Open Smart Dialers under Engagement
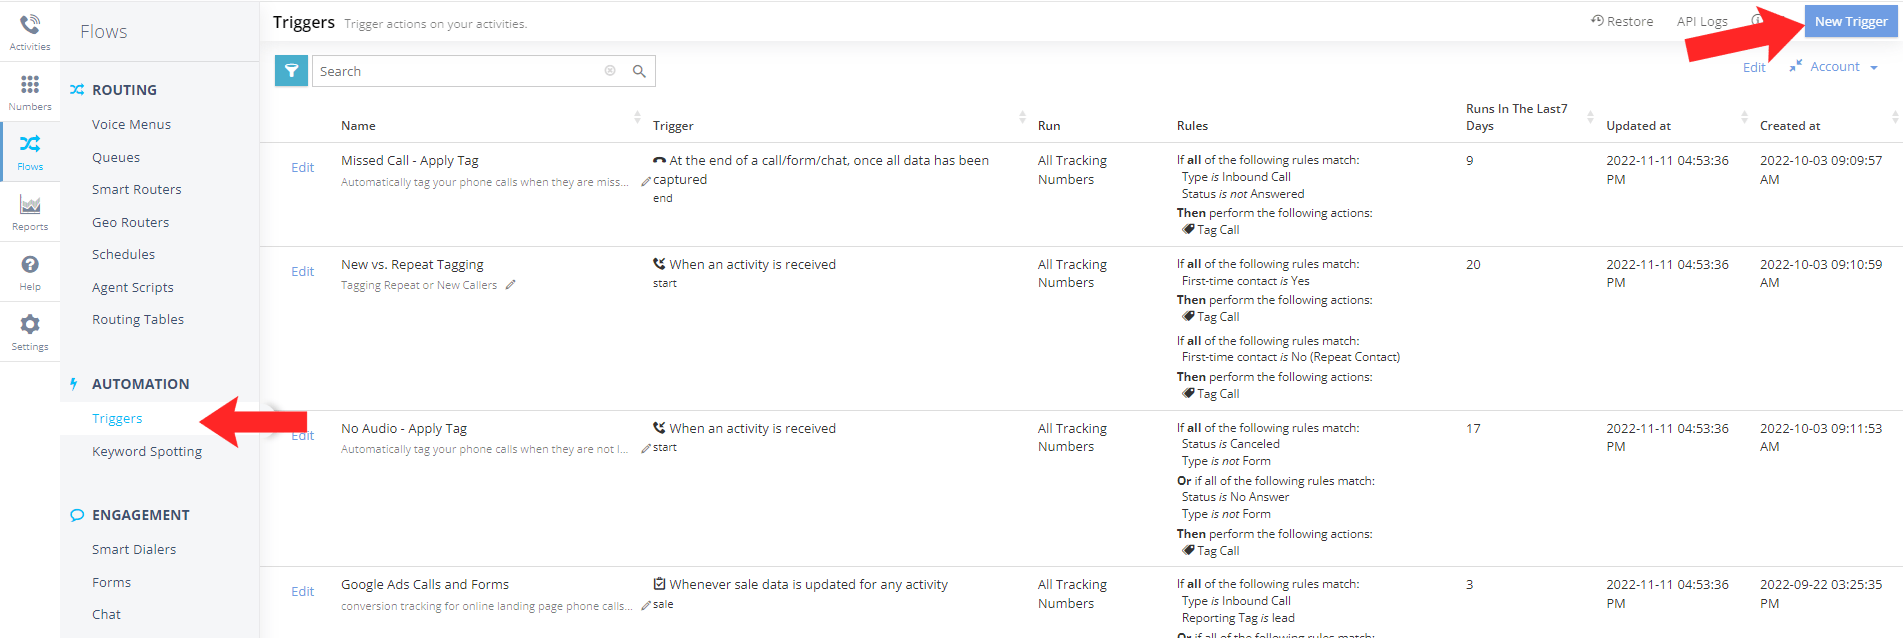Screen dimensions: 1903x638 coord(134,550)
